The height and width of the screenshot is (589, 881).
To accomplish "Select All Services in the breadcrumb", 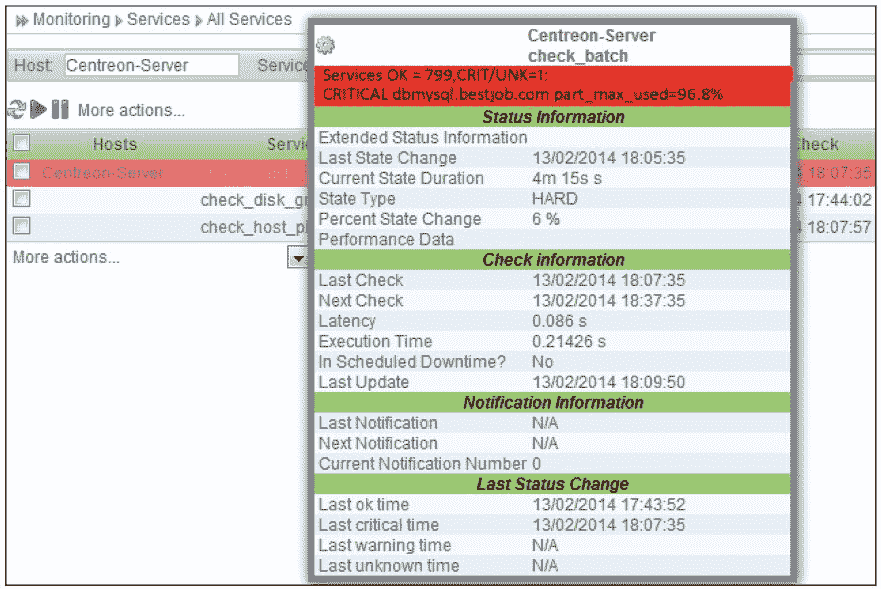I will click(x=249, y=20).
